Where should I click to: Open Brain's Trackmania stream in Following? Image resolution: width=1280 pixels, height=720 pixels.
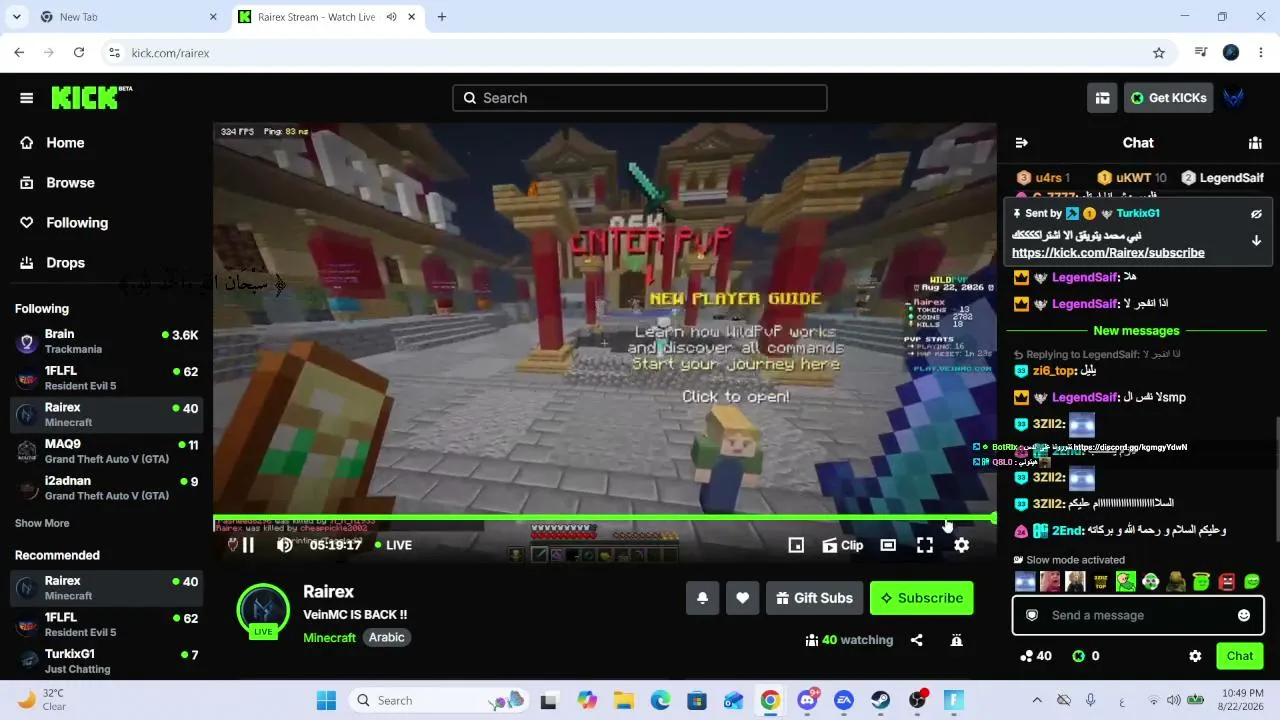tap(106, 341)
